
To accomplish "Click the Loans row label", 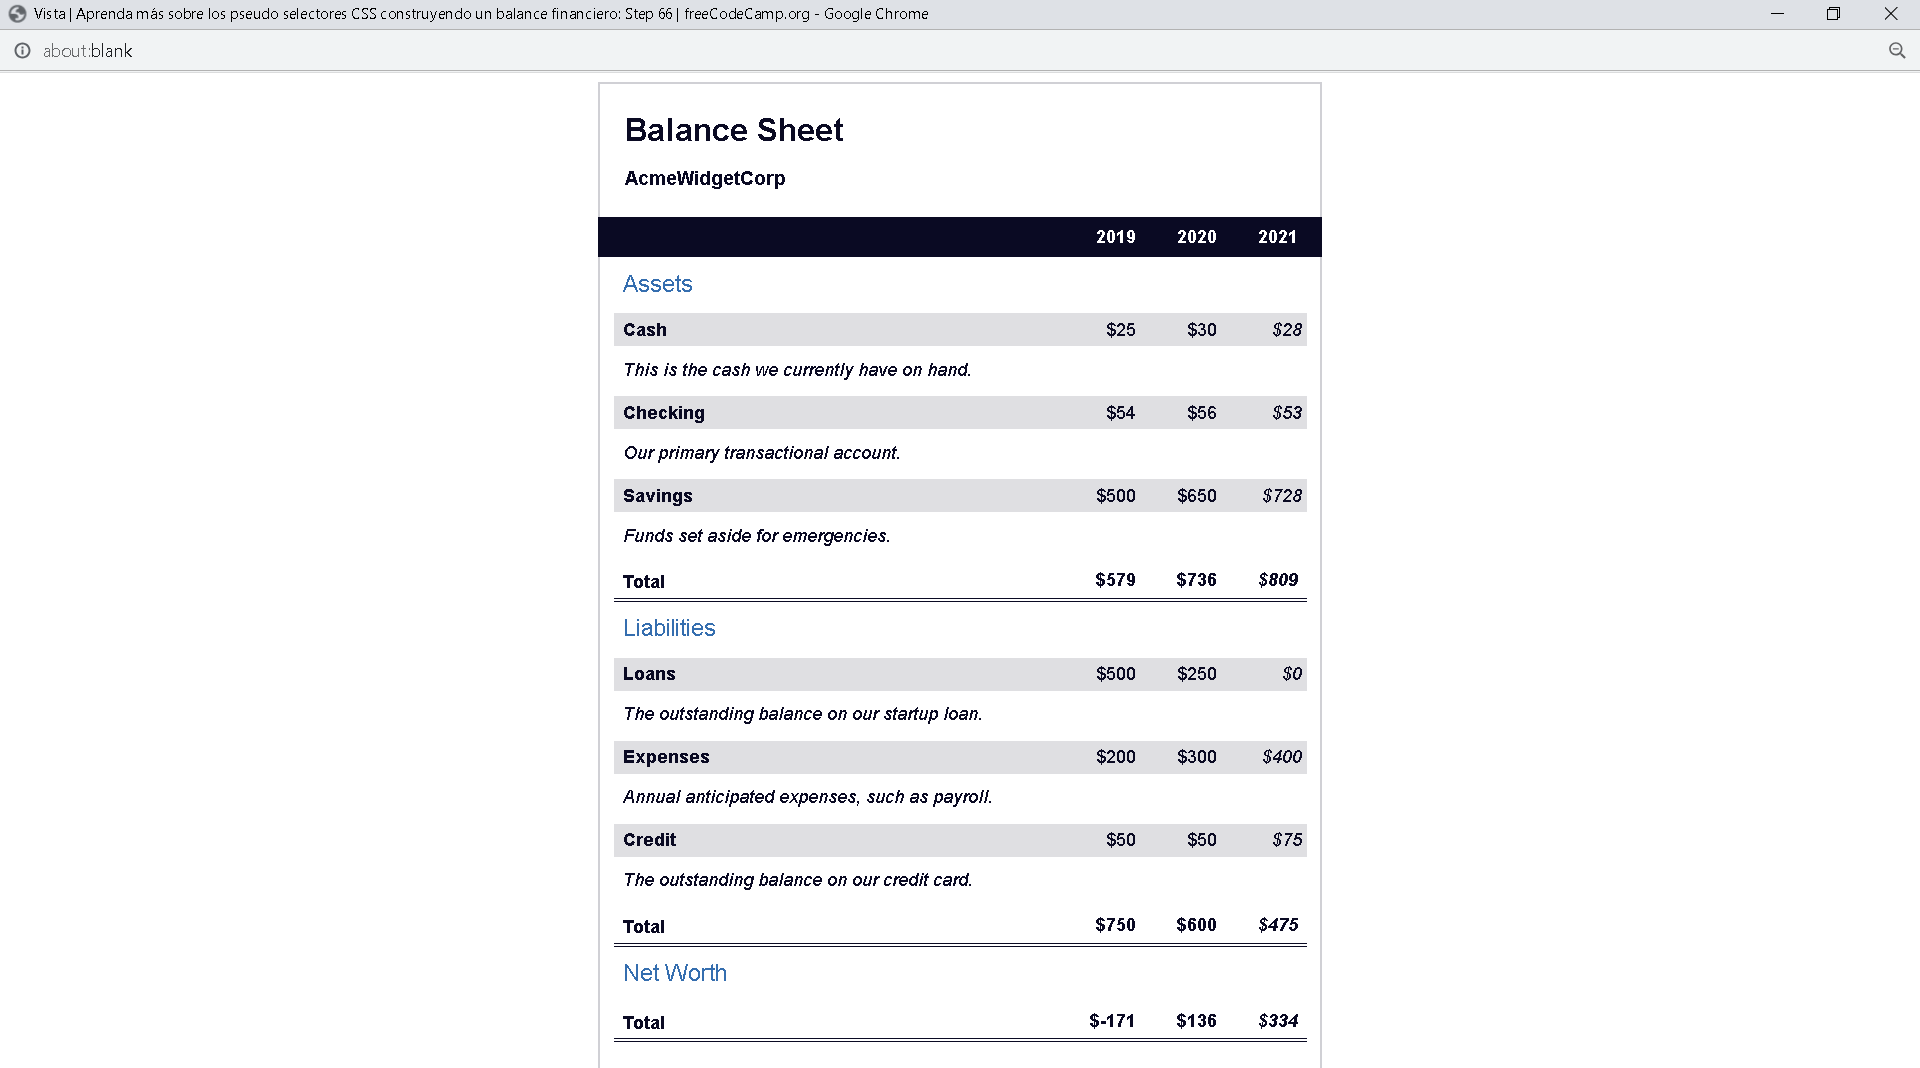I will [649, 674].
